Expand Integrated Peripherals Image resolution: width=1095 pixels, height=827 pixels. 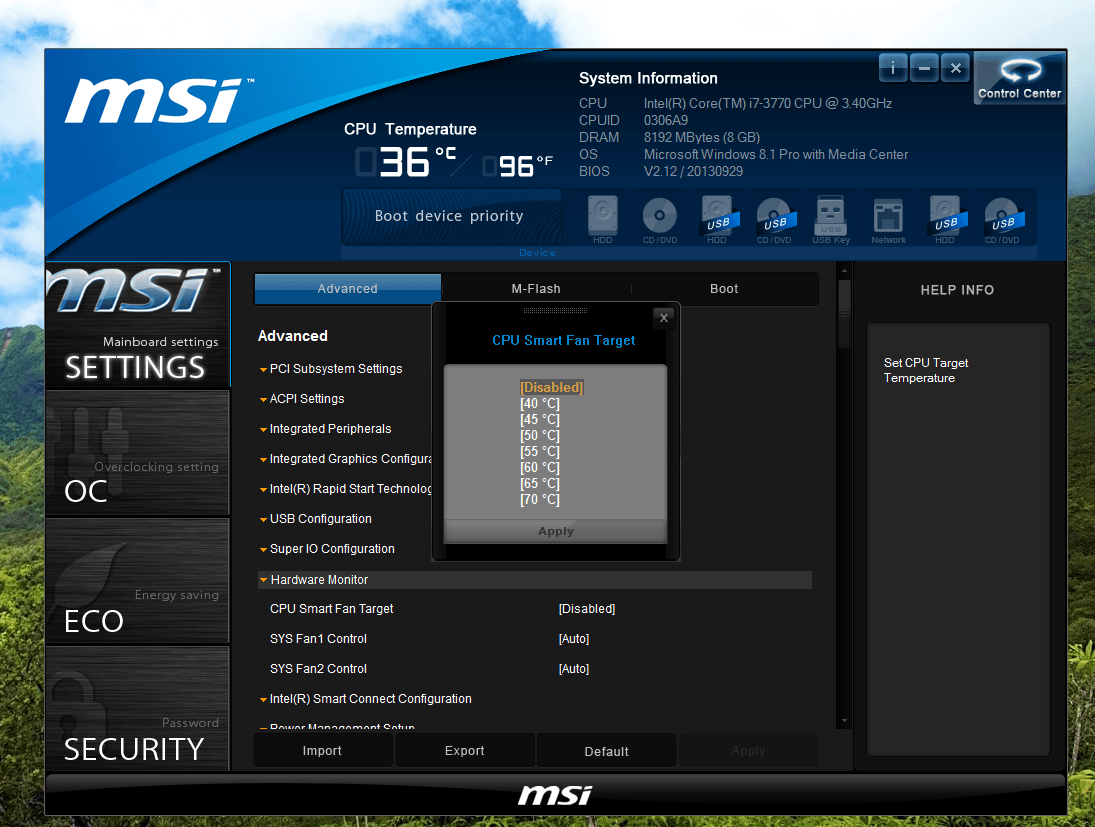point(325,429)
